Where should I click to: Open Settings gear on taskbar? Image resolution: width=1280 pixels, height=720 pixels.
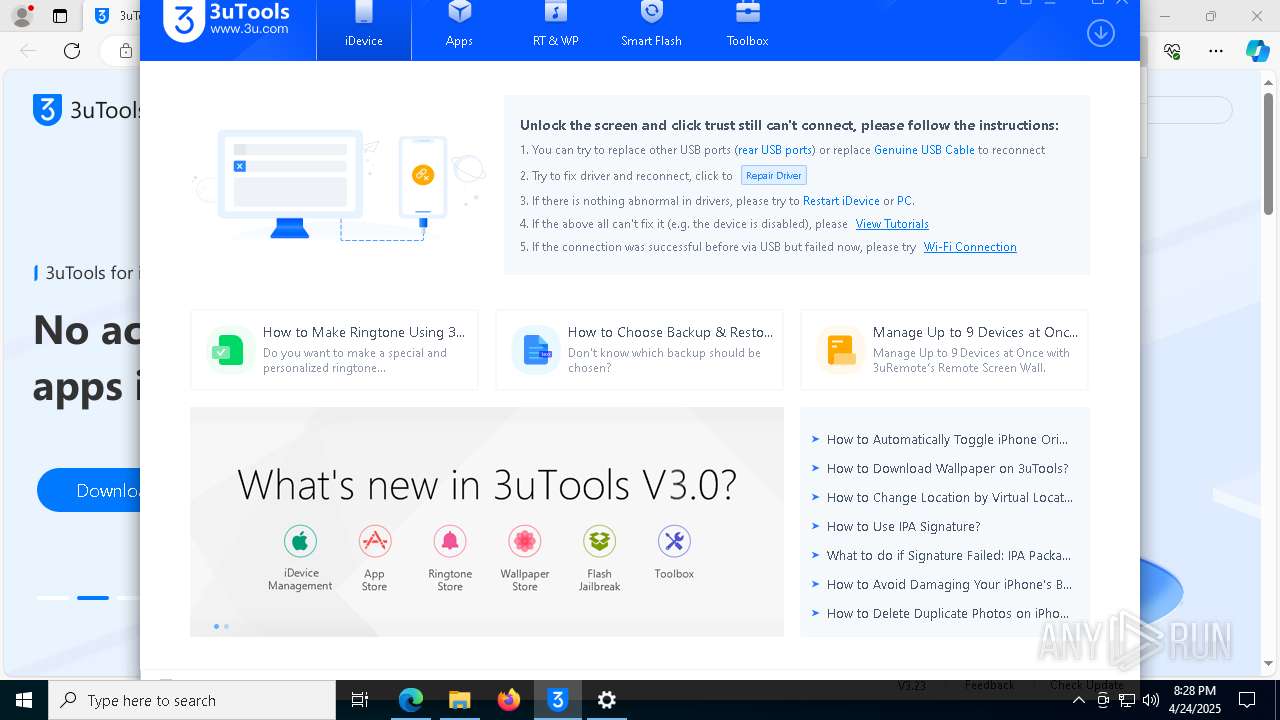point(607,700)
